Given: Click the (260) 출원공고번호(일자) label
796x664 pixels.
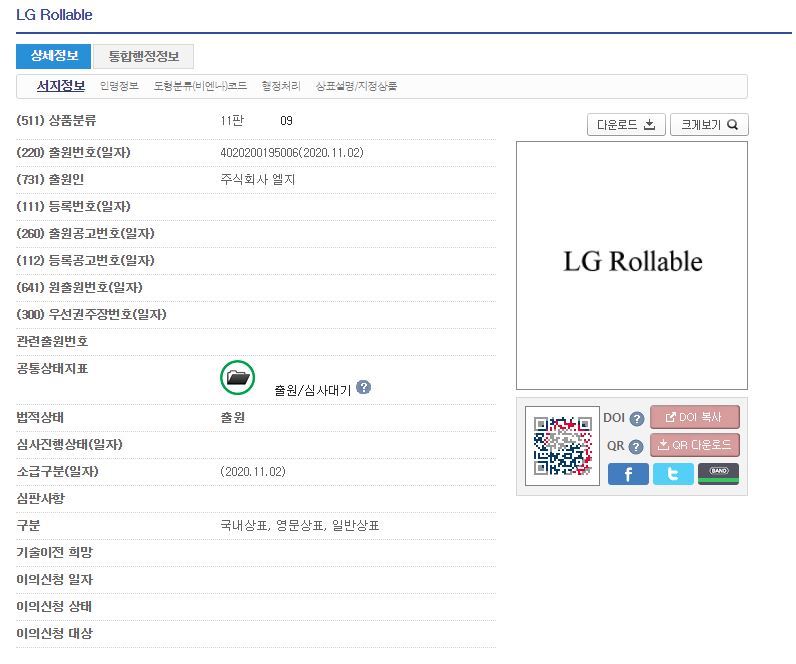Looking at the screenshot, I should [85, 234].
